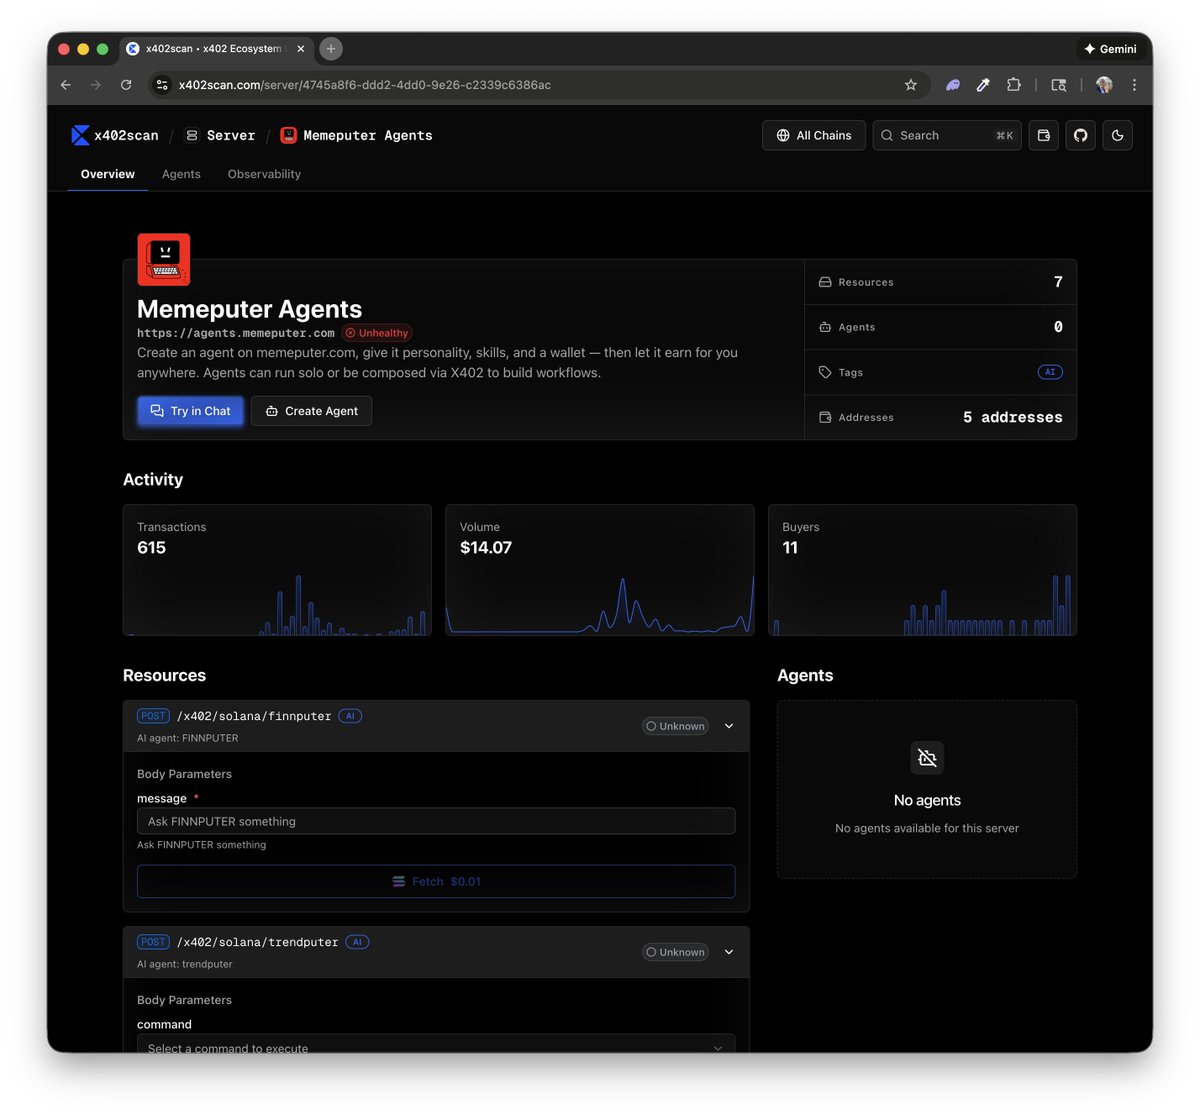This screenshot has width=1200, height=1115.
Task: Click the AI tag badge in Tags row
Action: point(1050,372)
